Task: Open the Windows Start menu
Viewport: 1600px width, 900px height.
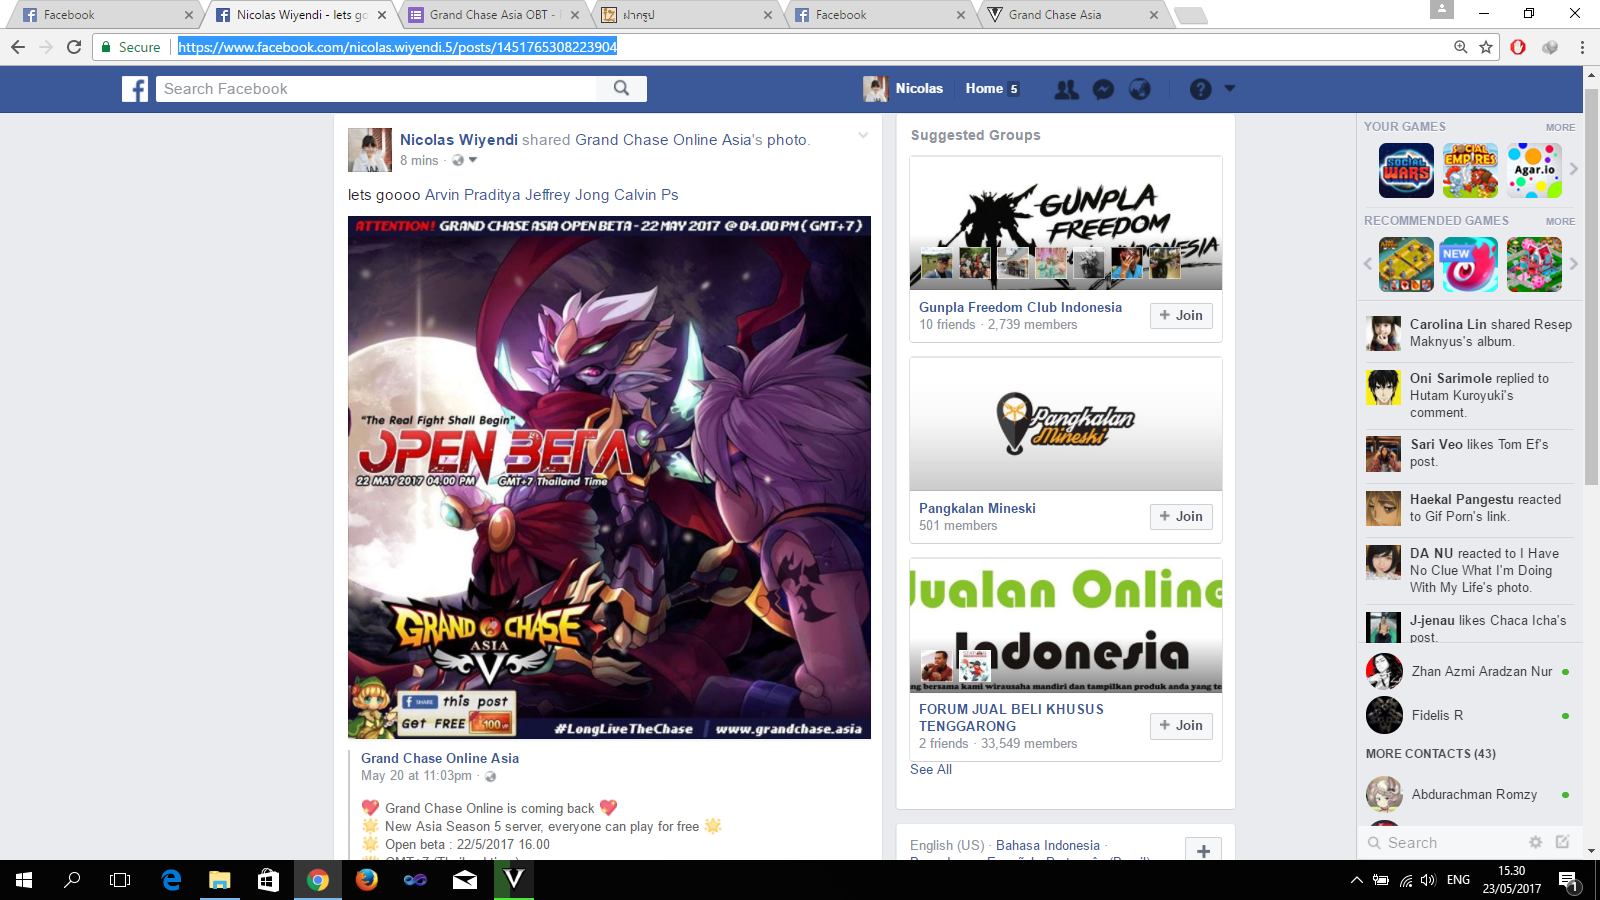Action: pos(24,880)
